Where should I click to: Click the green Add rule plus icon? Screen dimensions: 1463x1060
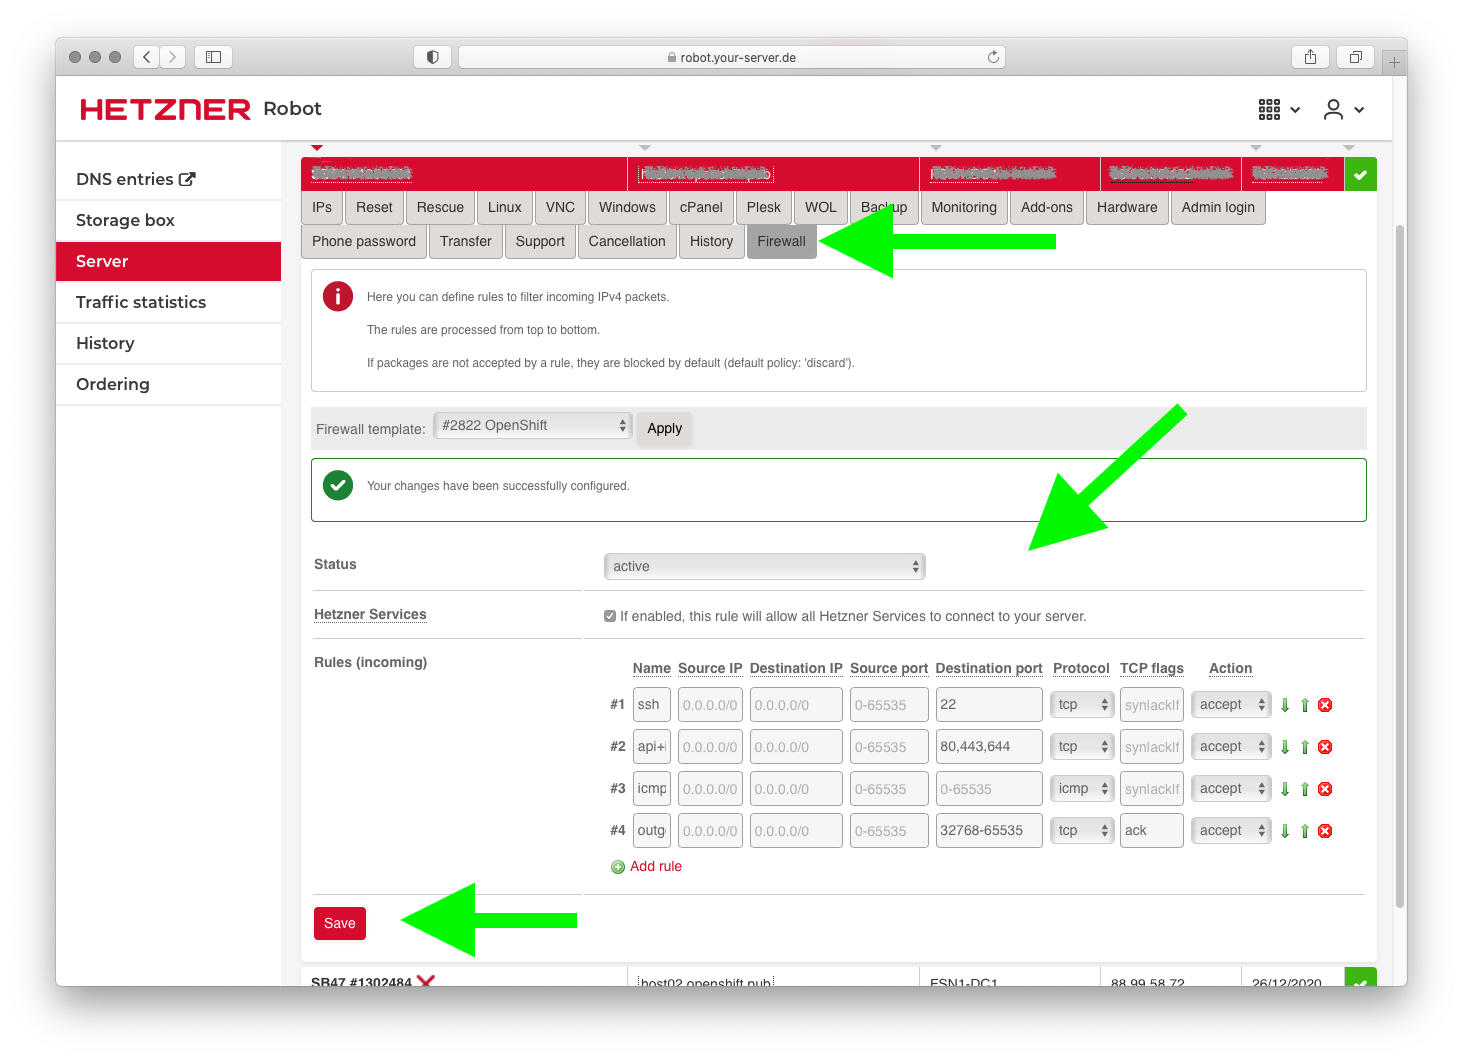(x=618, y=867)
